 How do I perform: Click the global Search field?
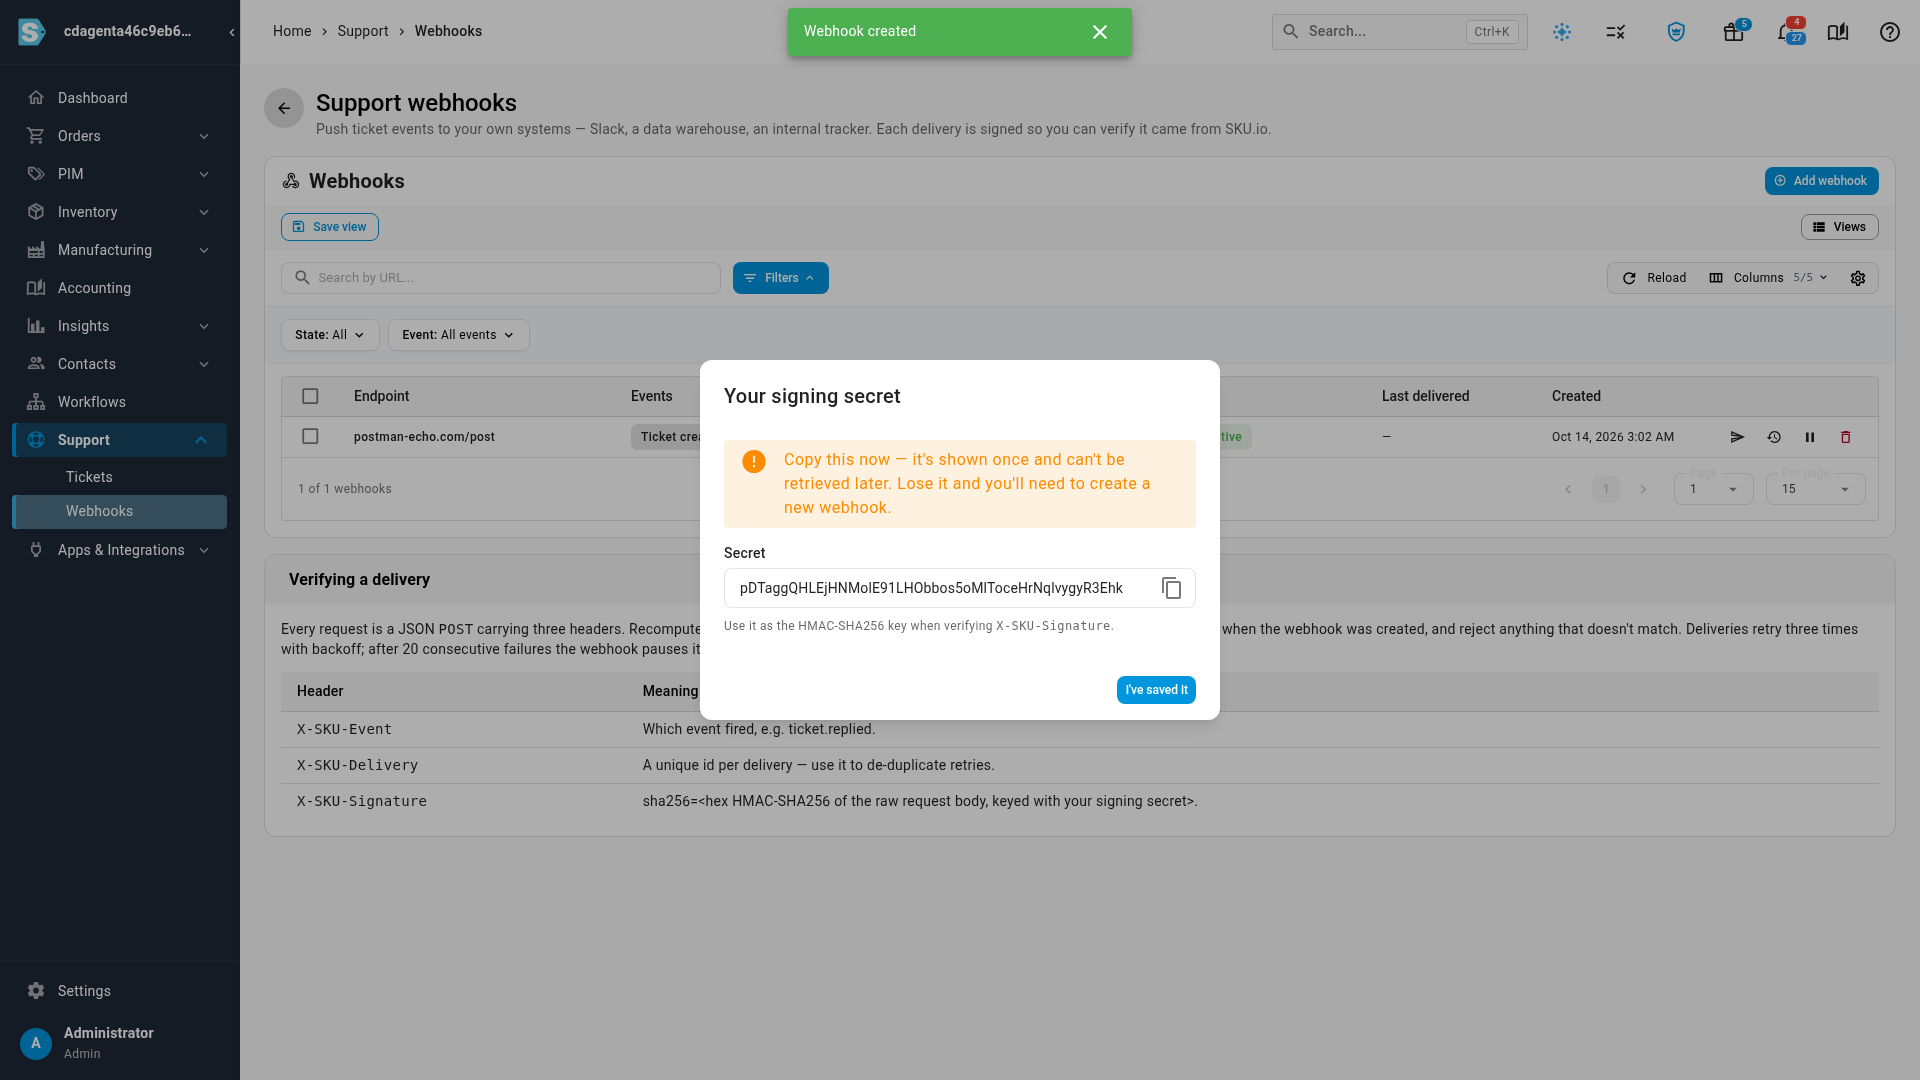[x=1399, y=32]
